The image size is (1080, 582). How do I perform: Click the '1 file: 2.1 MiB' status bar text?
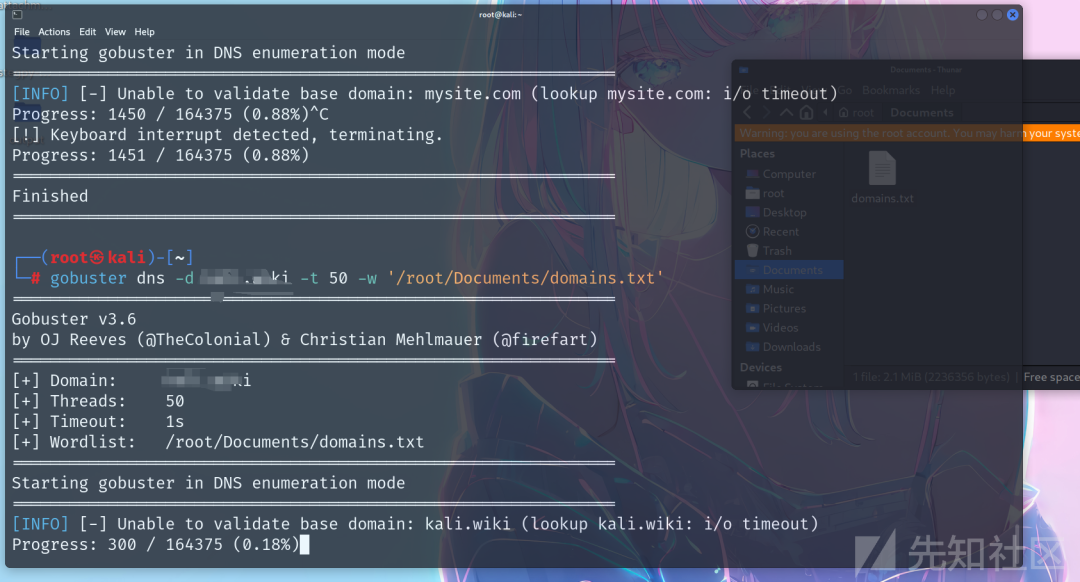[x=931, y=377]
